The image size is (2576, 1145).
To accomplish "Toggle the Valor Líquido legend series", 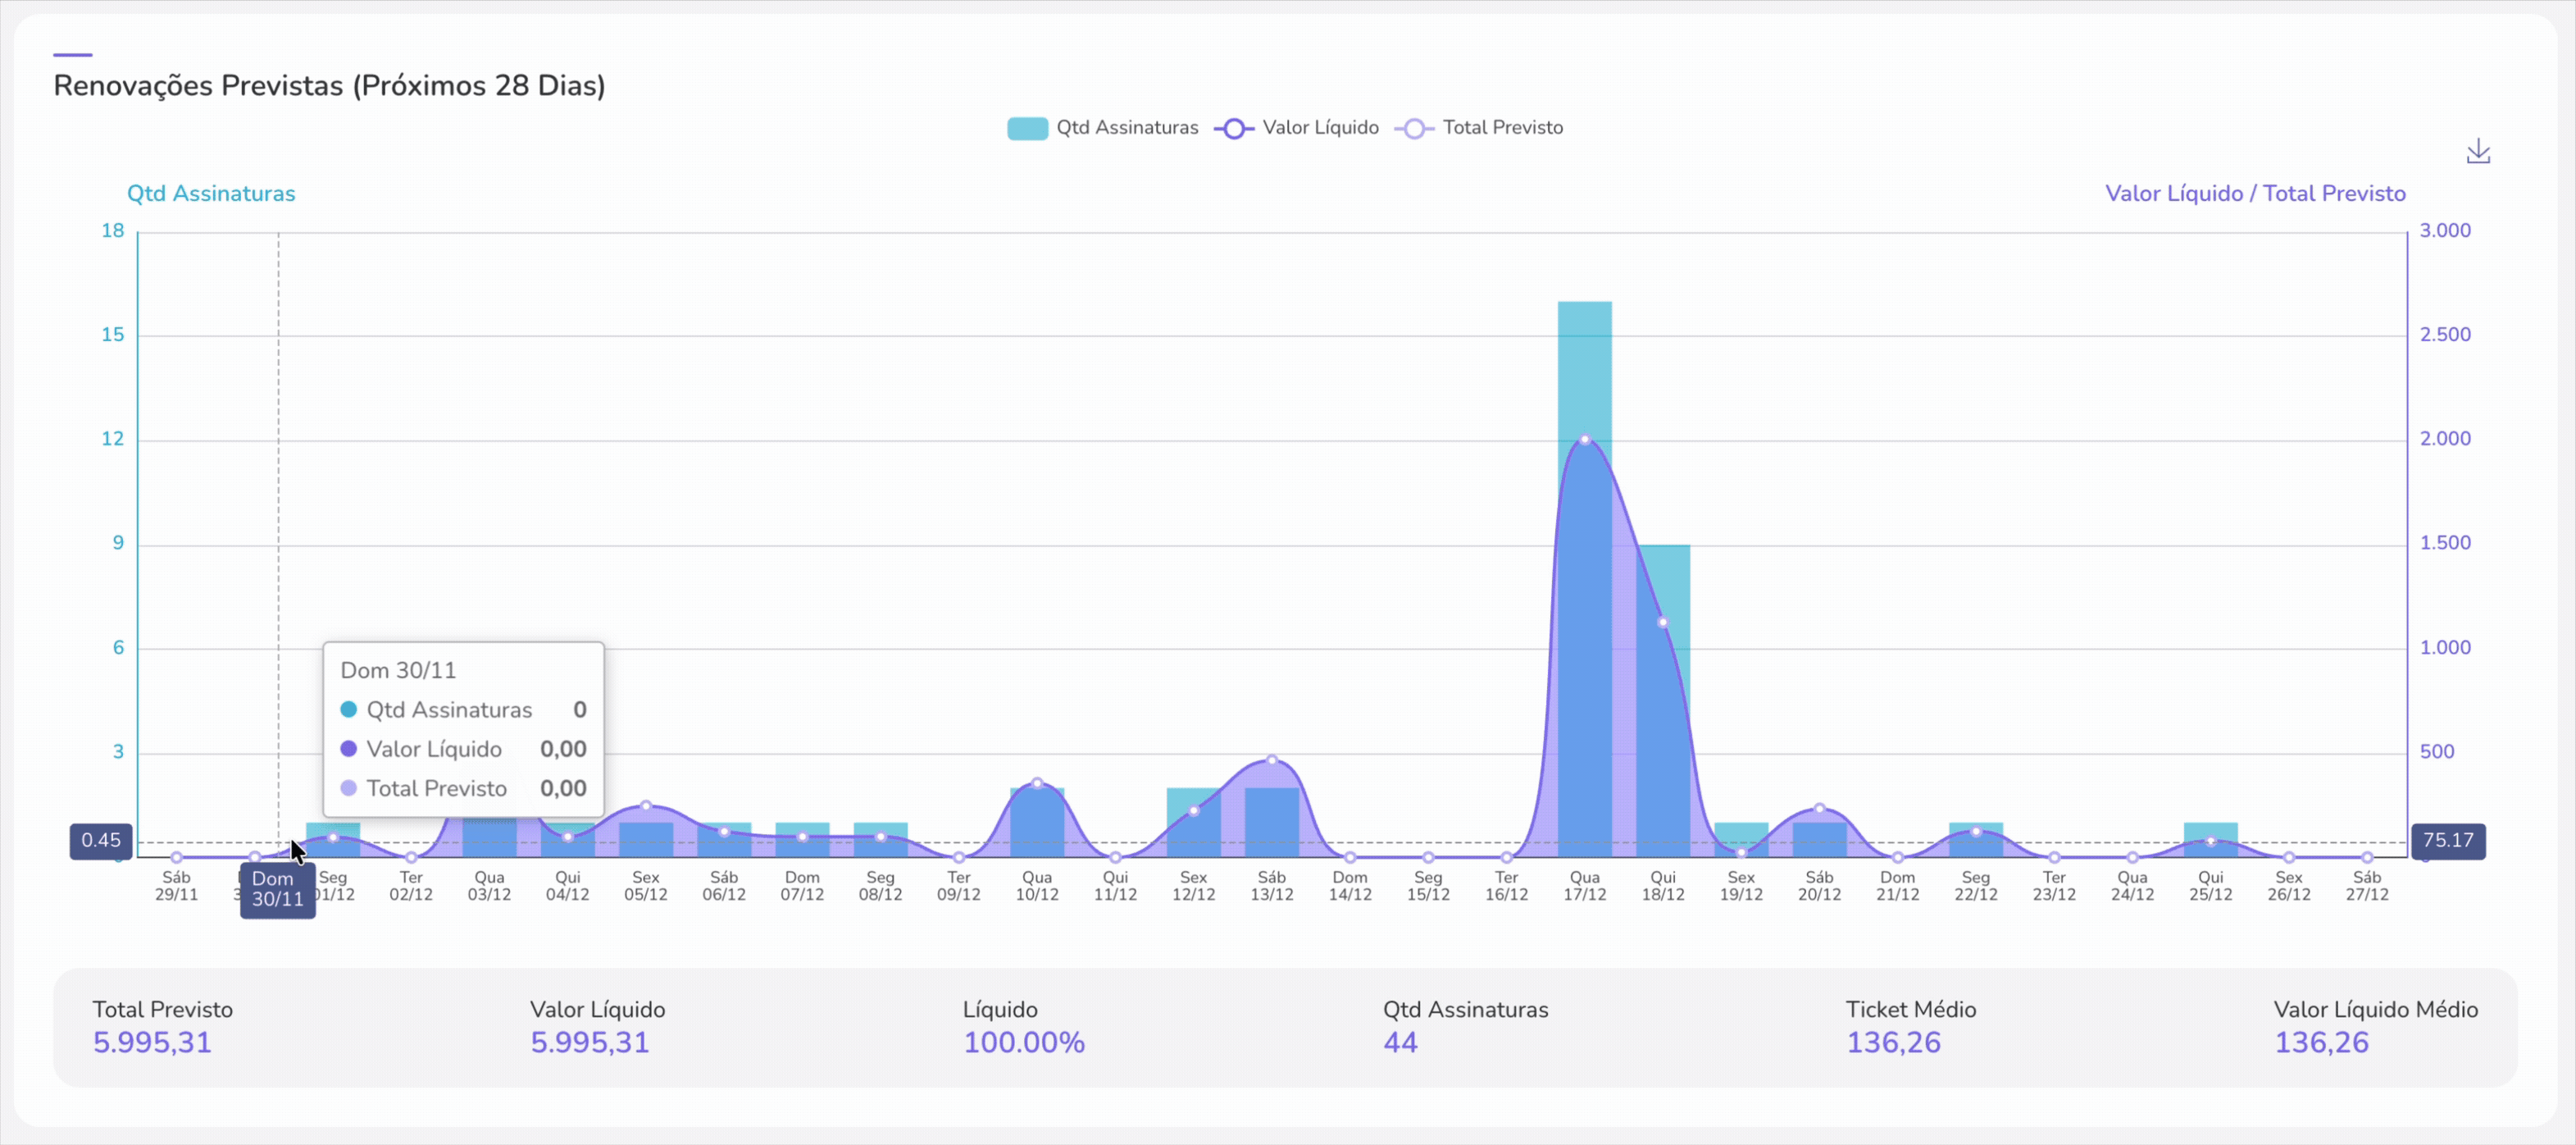I will pos(1319,128).
